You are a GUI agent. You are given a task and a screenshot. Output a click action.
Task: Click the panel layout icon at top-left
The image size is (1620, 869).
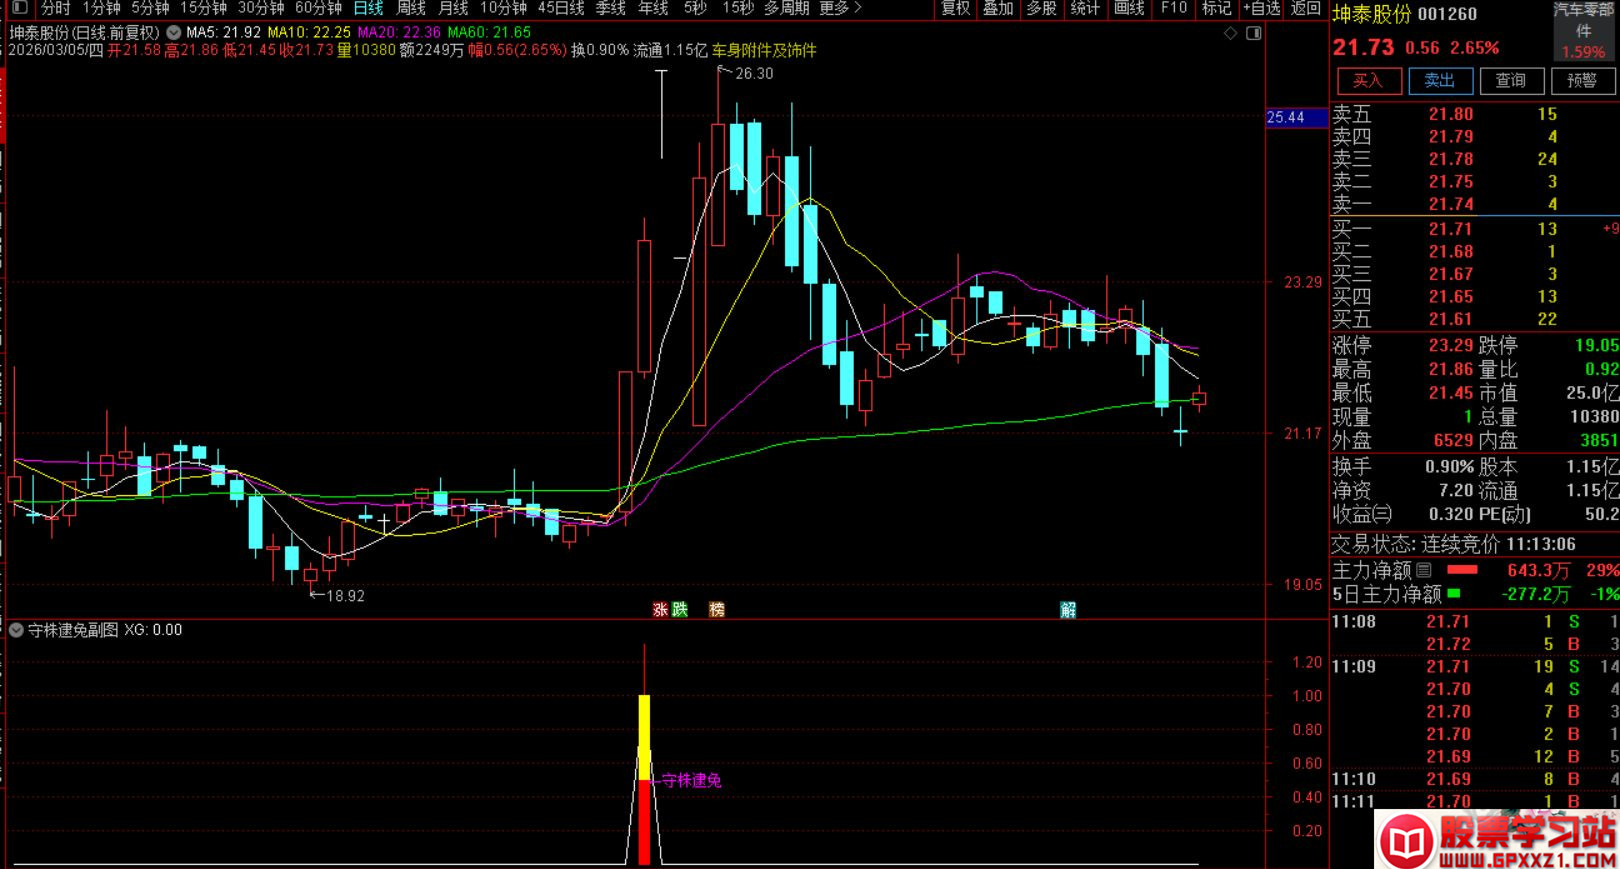[x=19, y=8]
